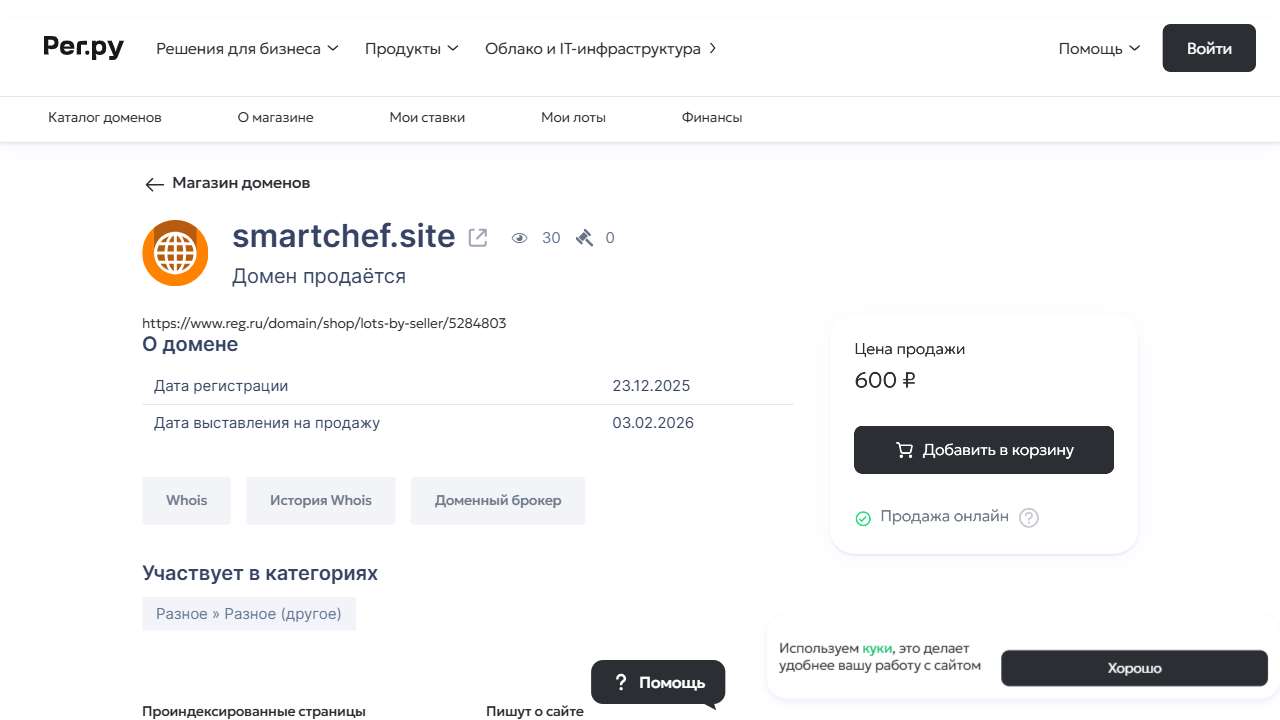Open the Каталог доменов section
Image resolution: width=1280 pixels, height=720 pixels.
pos(104,117)
